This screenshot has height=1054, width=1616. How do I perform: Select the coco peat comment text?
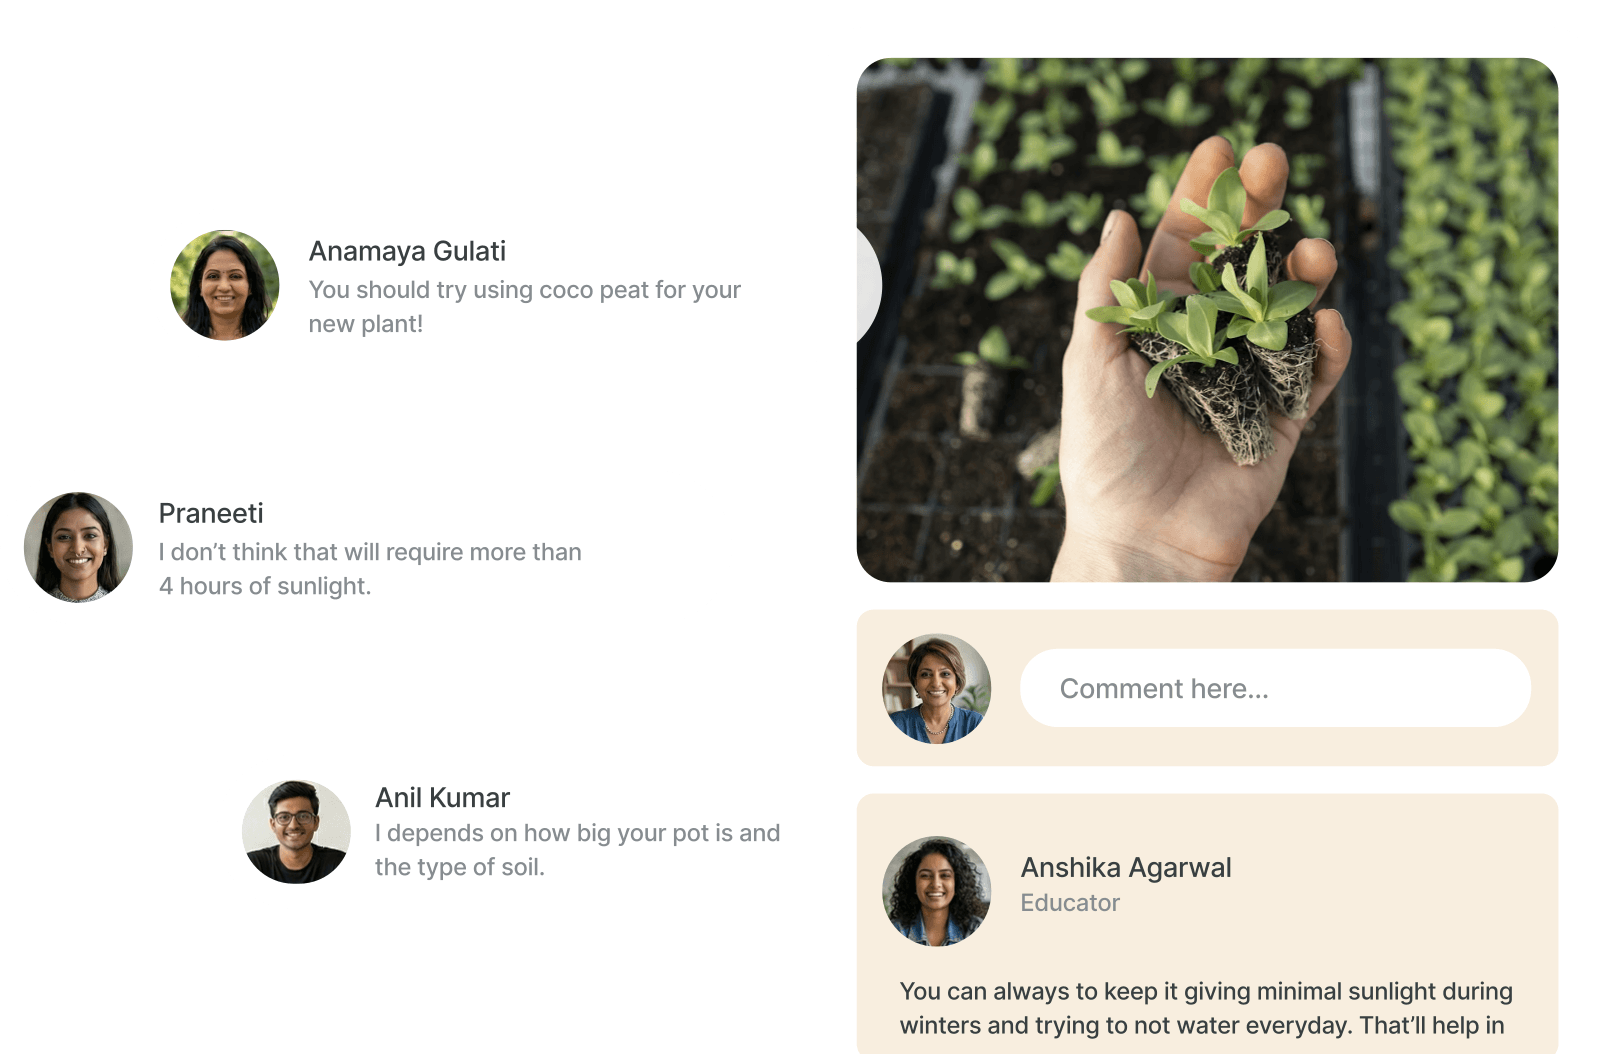pos(524,307)
